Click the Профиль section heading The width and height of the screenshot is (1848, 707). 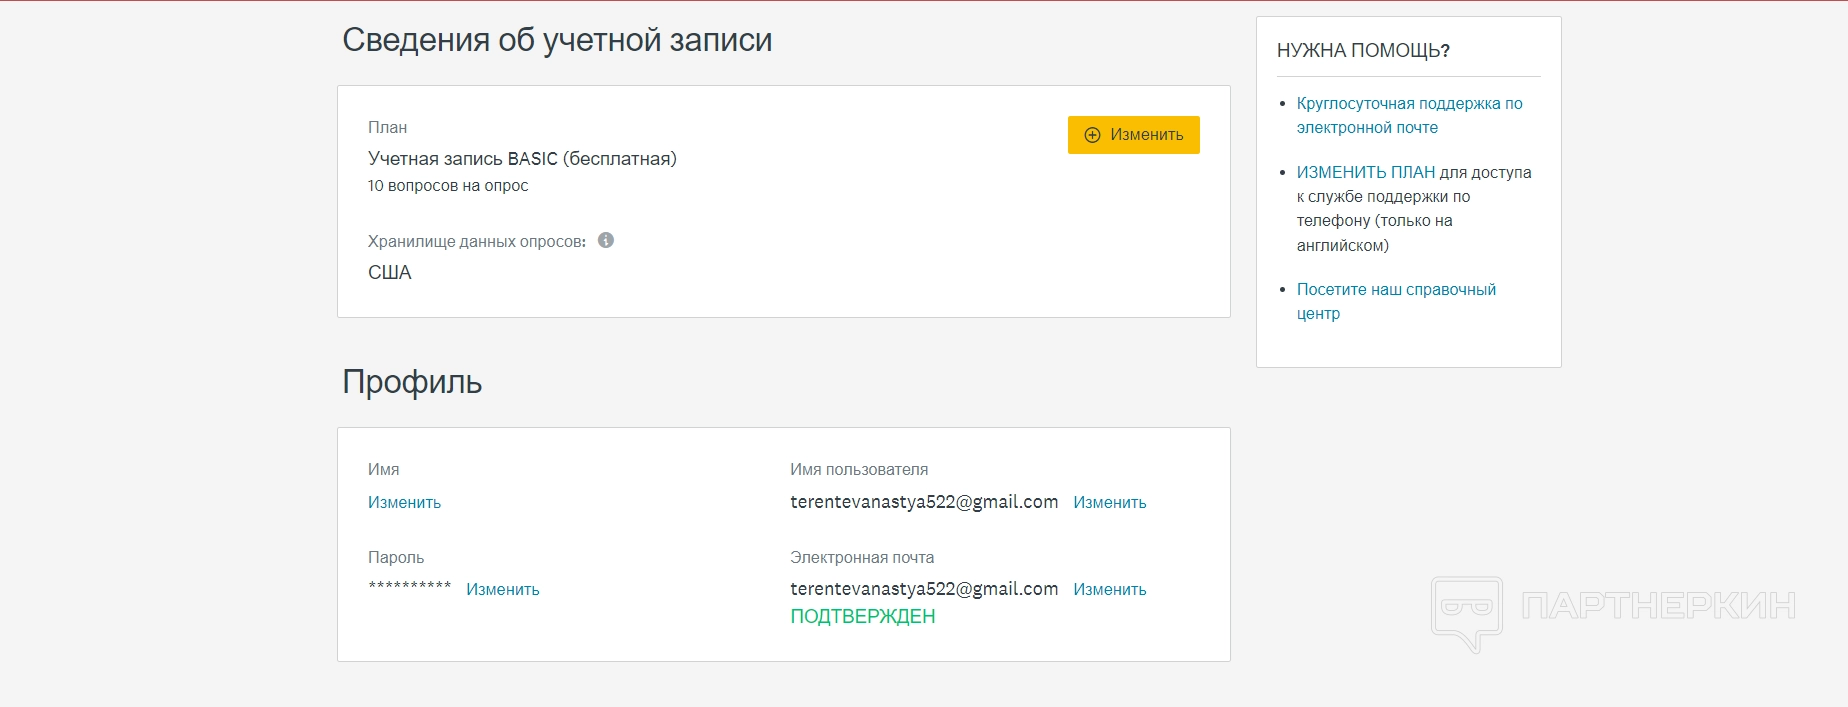412,382
